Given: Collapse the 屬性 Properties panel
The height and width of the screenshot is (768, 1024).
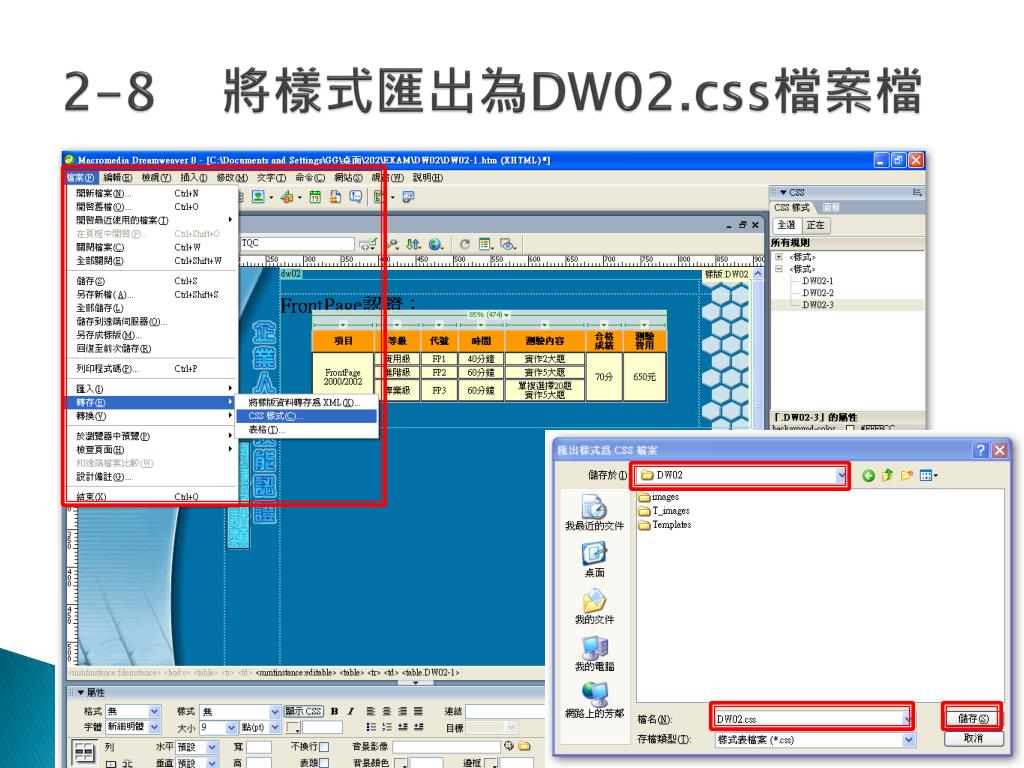Looking at the screenshot, I should [x=82, y=692].
